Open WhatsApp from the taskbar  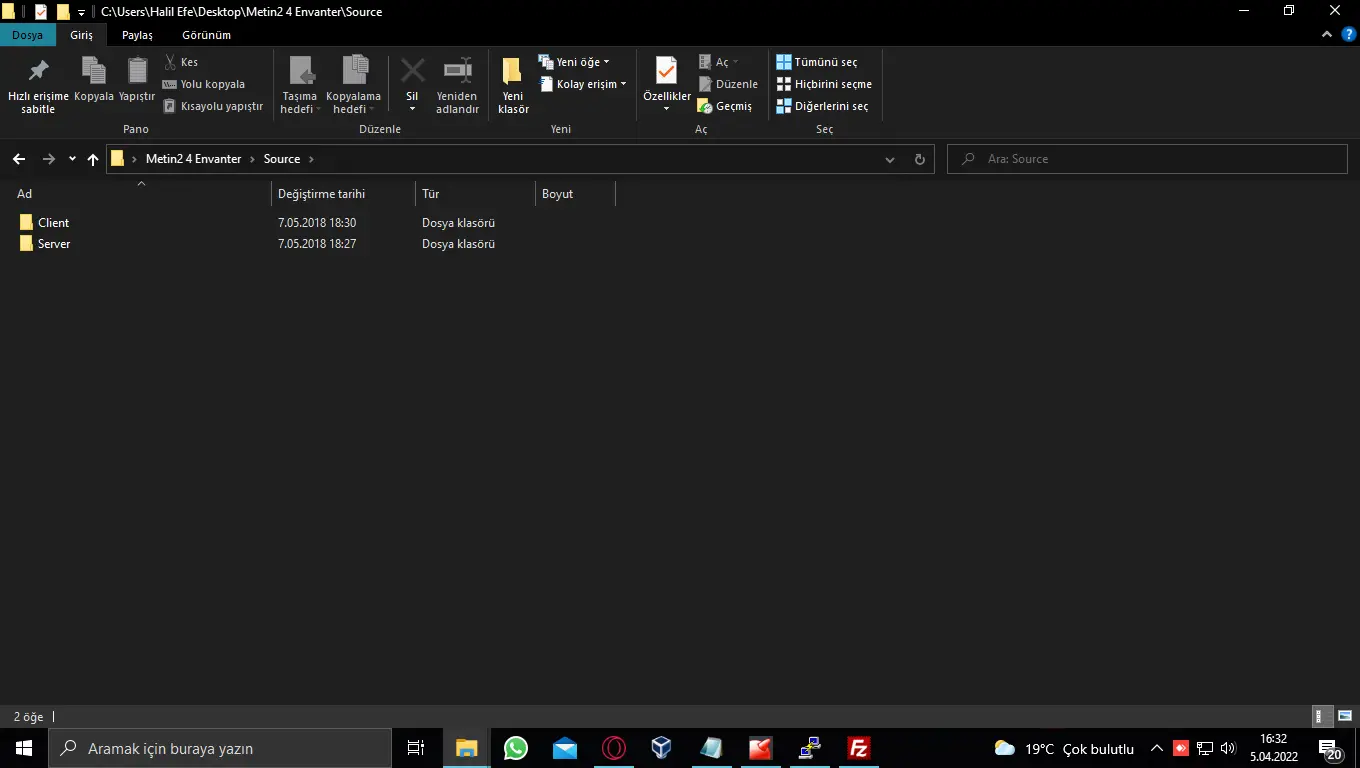516,748
